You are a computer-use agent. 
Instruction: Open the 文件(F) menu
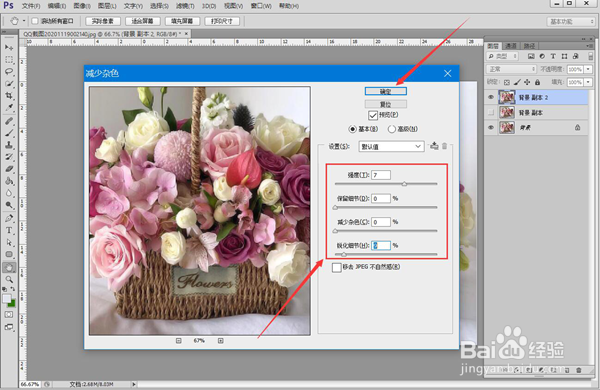click(x=31, y=6)
